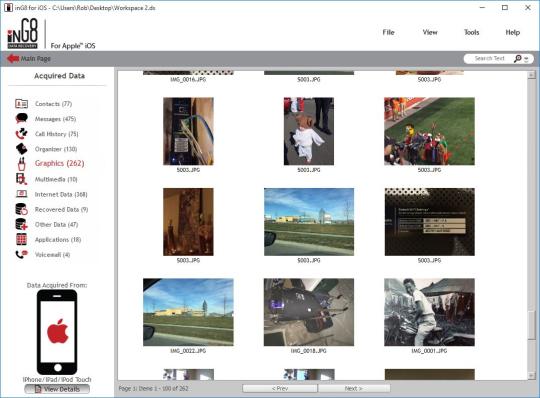This screenshot has width=540, height=398.
Task: Click the iPhone device image
Action: (57, 332)
